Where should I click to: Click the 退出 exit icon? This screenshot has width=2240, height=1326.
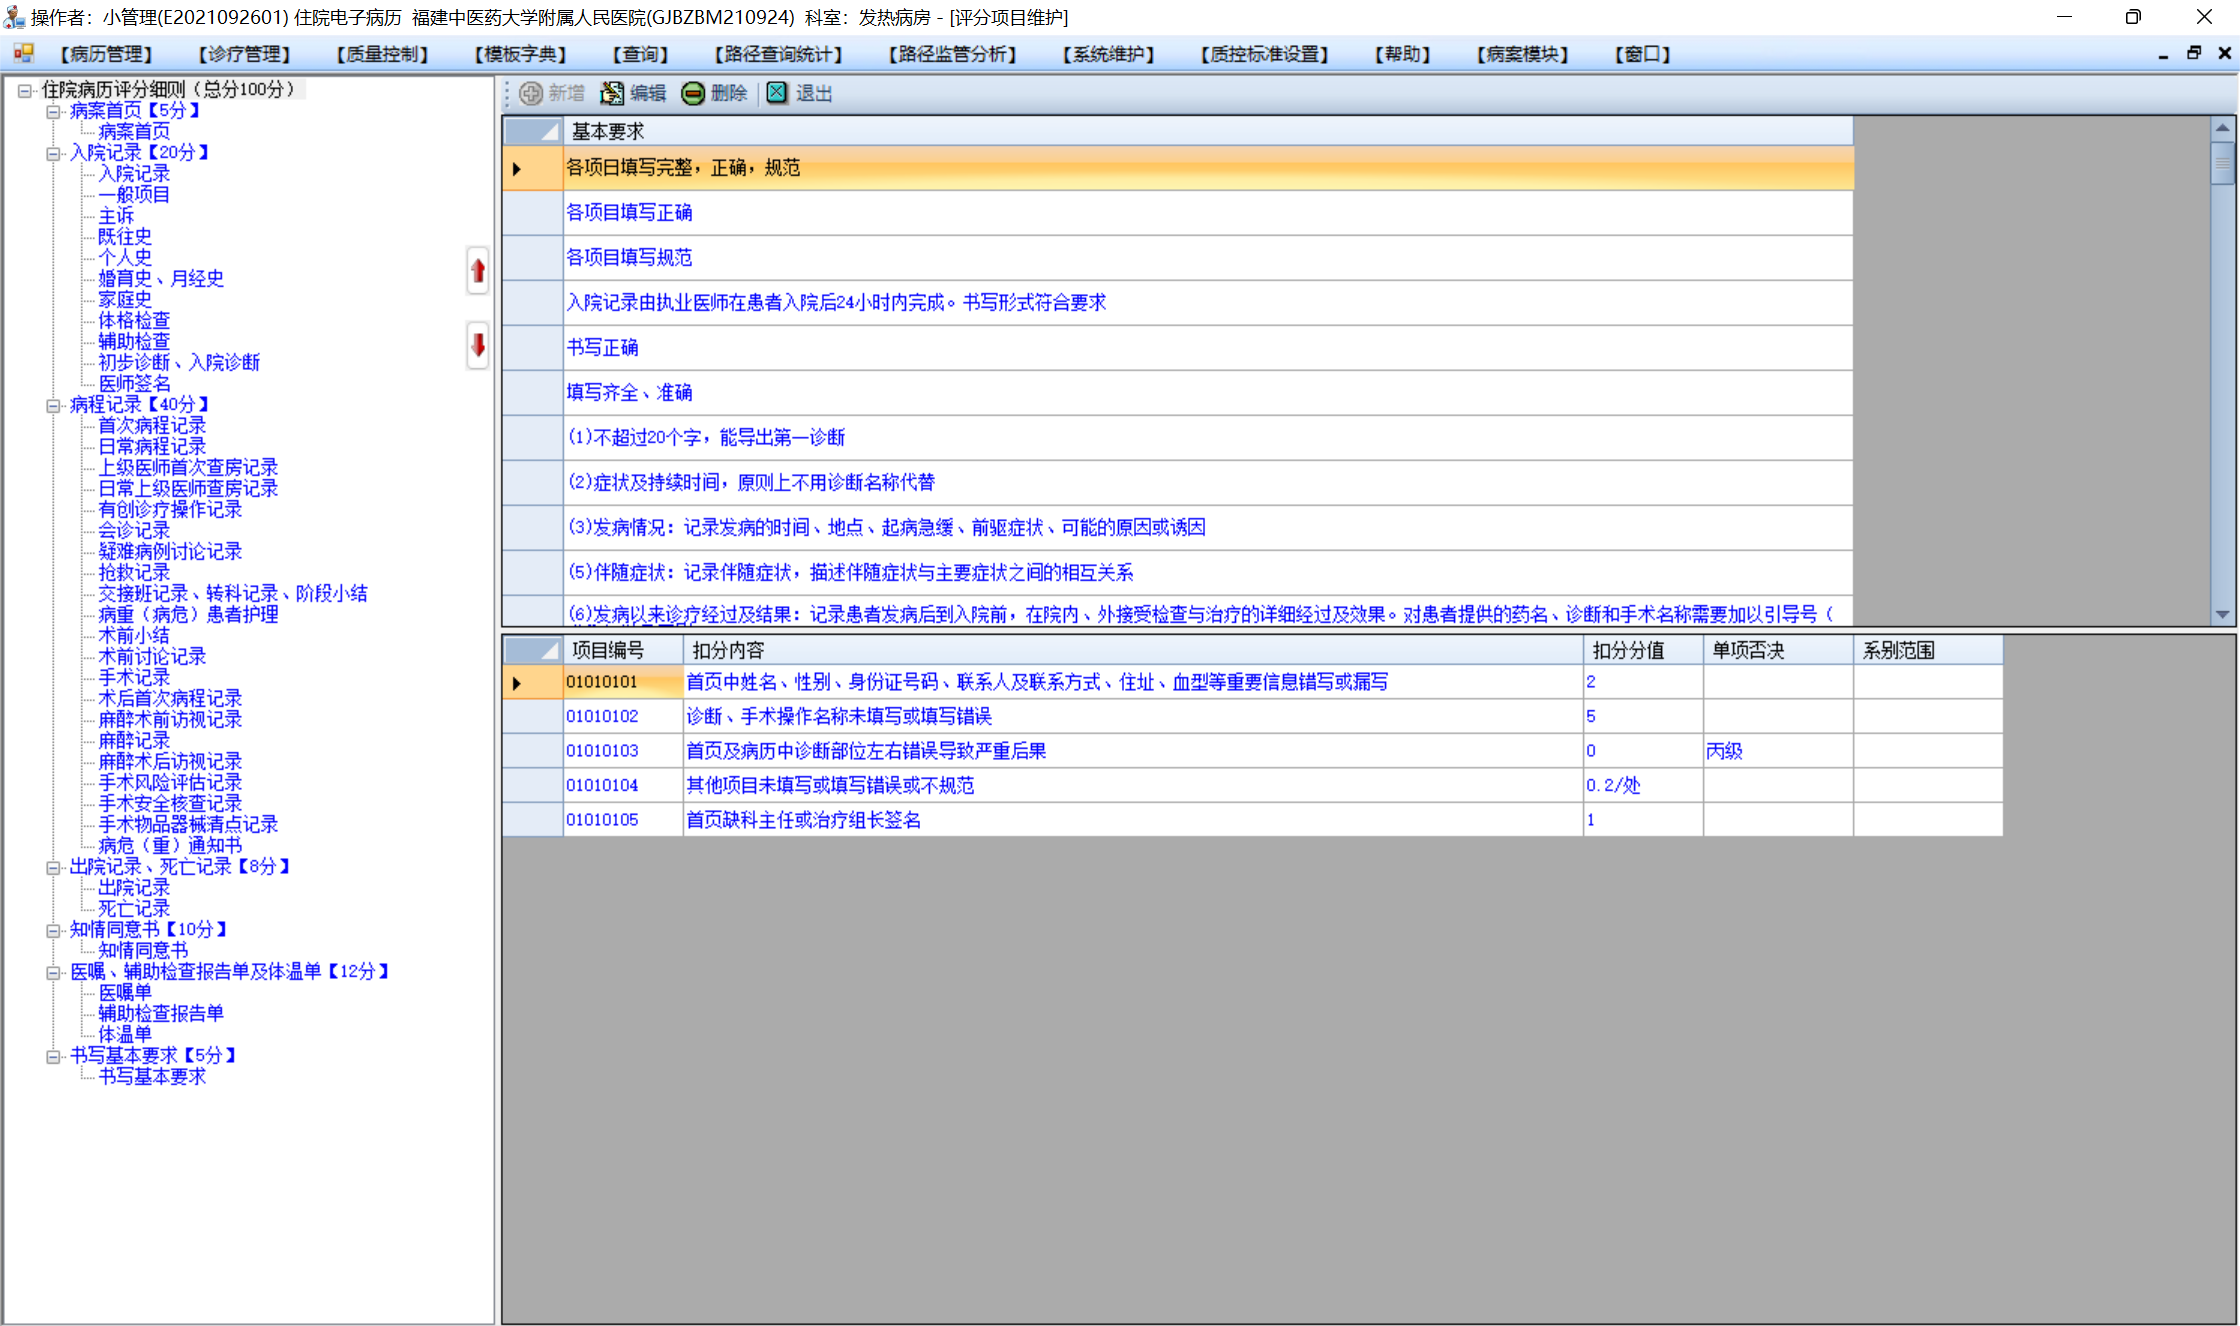[777, 93]
